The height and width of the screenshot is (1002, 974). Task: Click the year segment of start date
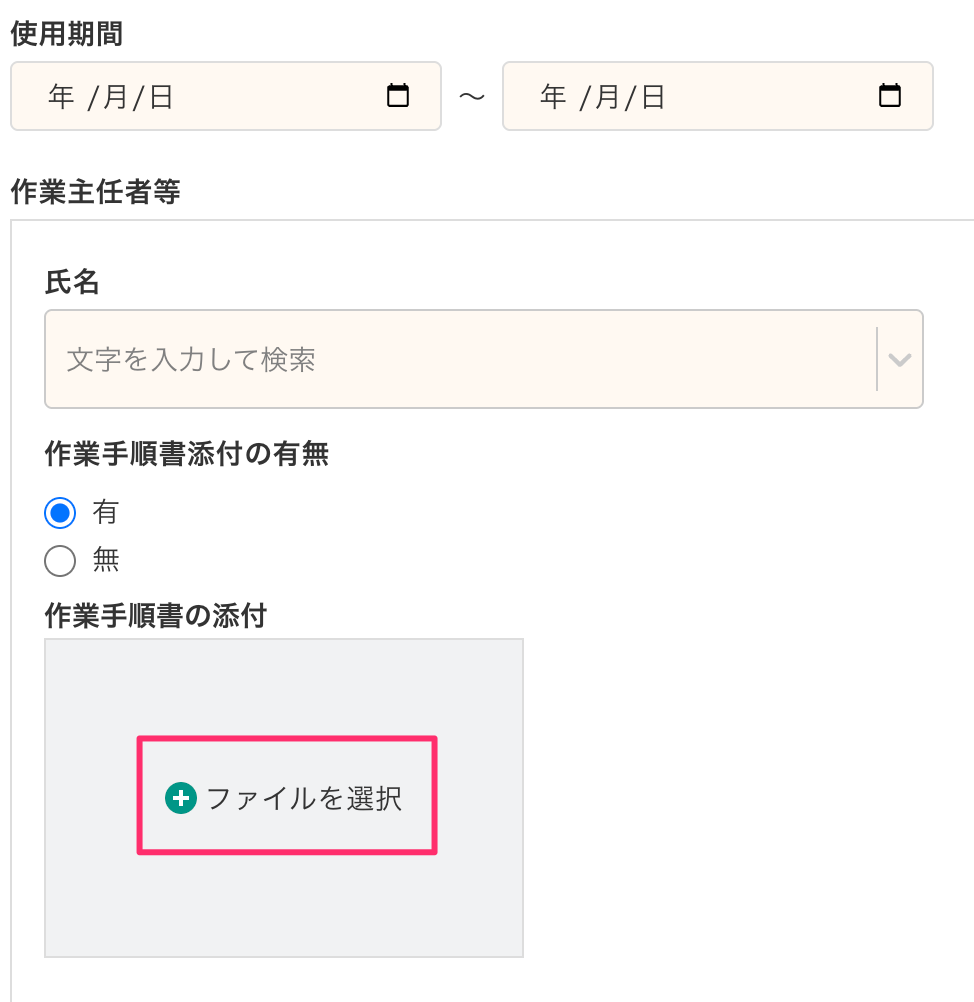click(x=62, y=97)
